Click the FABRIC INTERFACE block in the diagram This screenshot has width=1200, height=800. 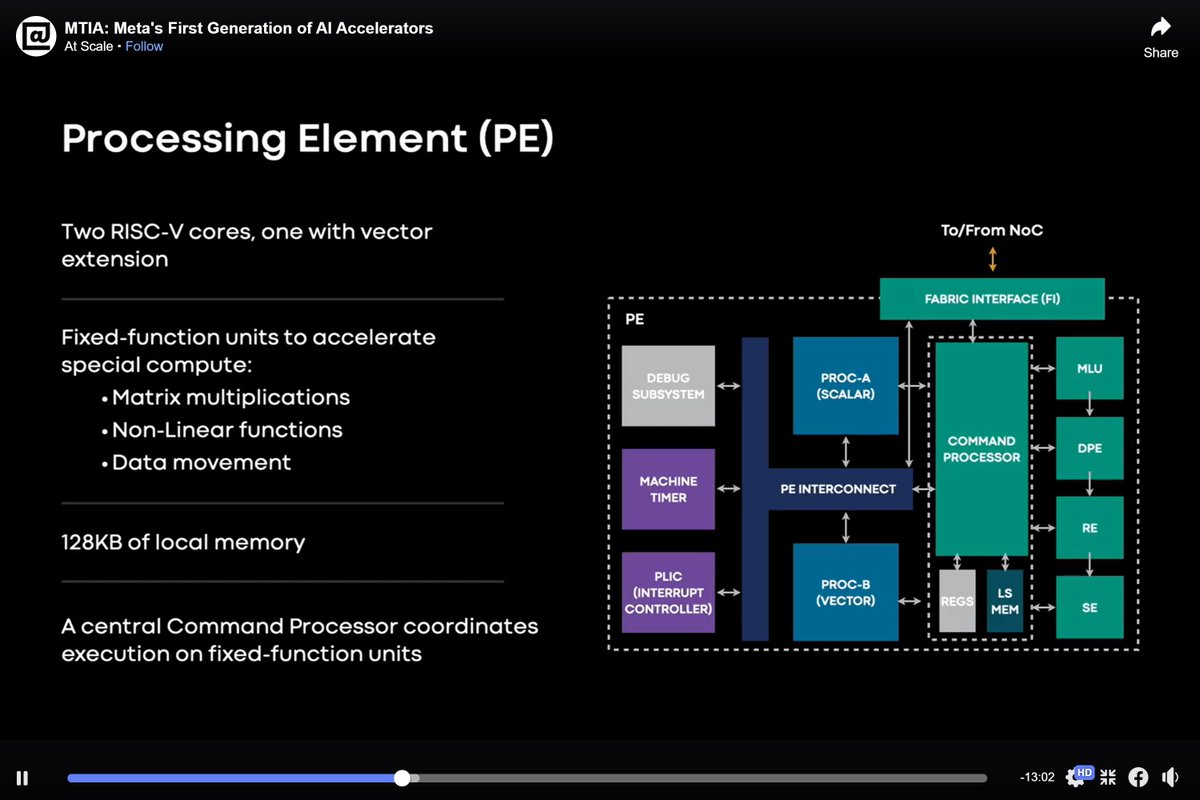[991, 298]
